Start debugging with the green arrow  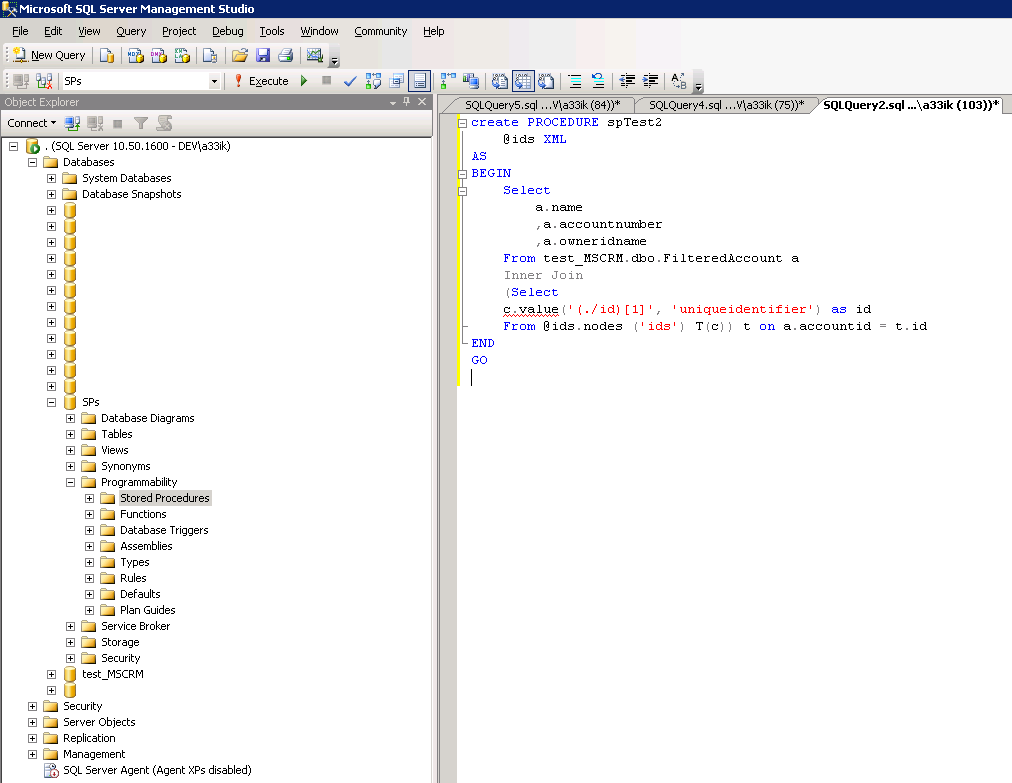[x=304, y=81]
